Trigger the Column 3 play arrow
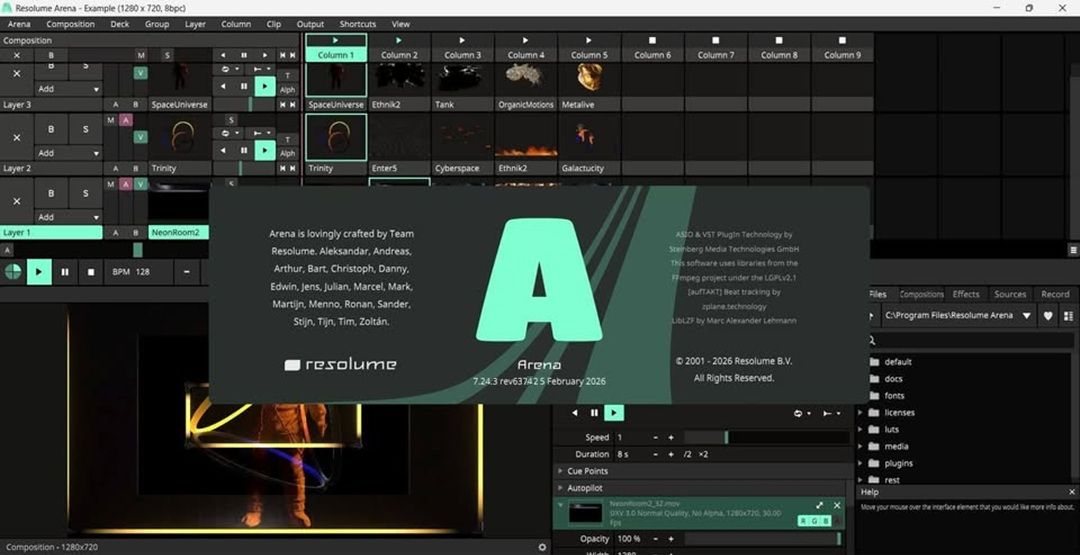This screenshot has width=1080, height=555. (462, 41)
